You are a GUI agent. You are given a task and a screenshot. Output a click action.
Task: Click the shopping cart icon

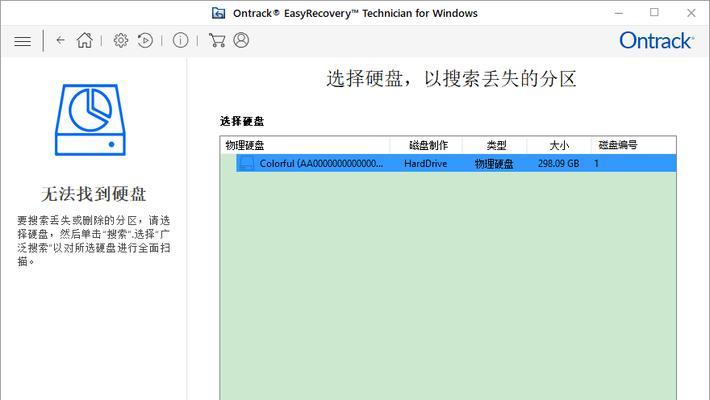pyautogui.click(x=217, y=40)
